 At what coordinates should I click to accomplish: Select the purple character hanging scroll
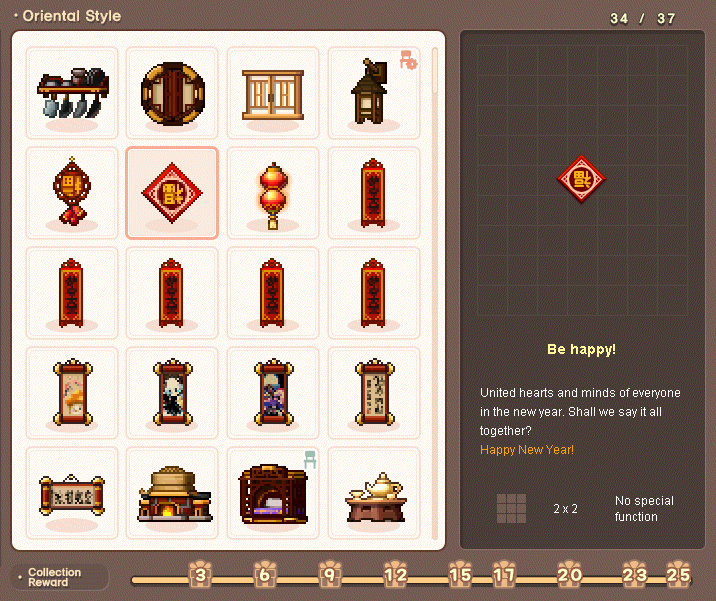273,392
